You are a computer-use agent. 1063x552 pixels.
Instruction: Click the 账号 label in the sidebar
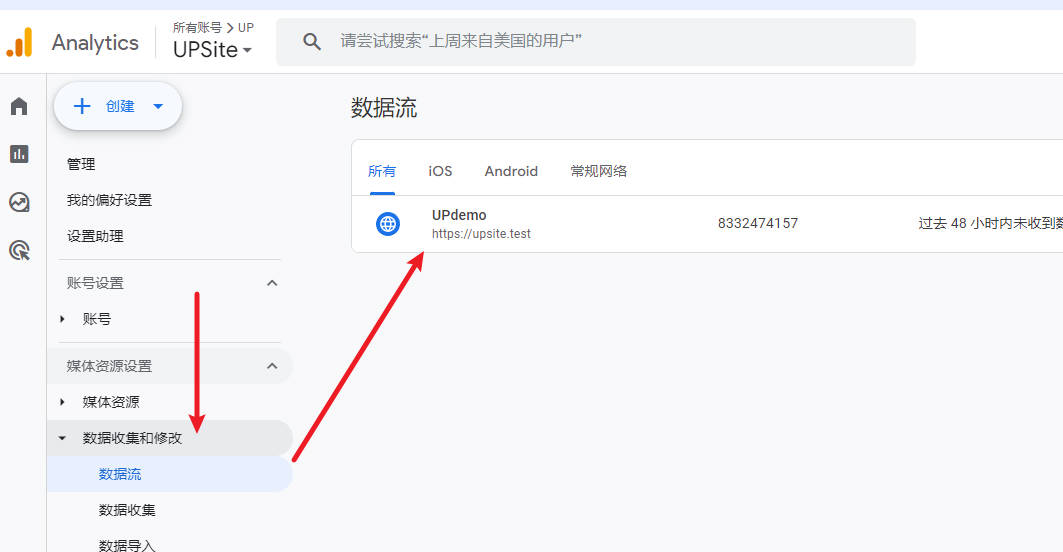coord(96,319)
